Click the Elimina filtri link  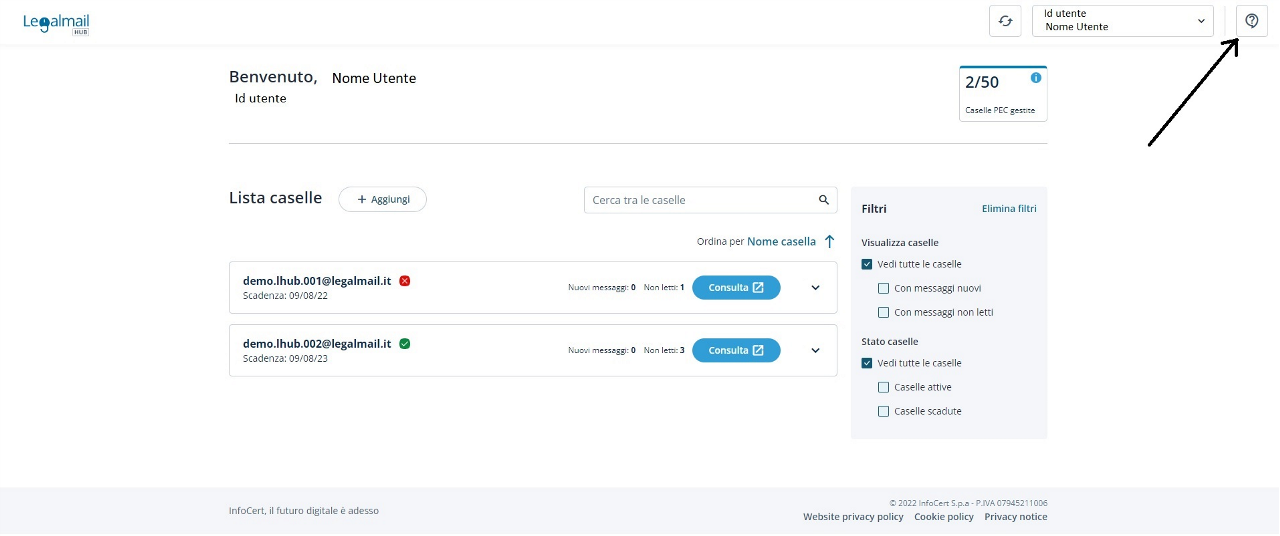click(x=1009, y=209)
